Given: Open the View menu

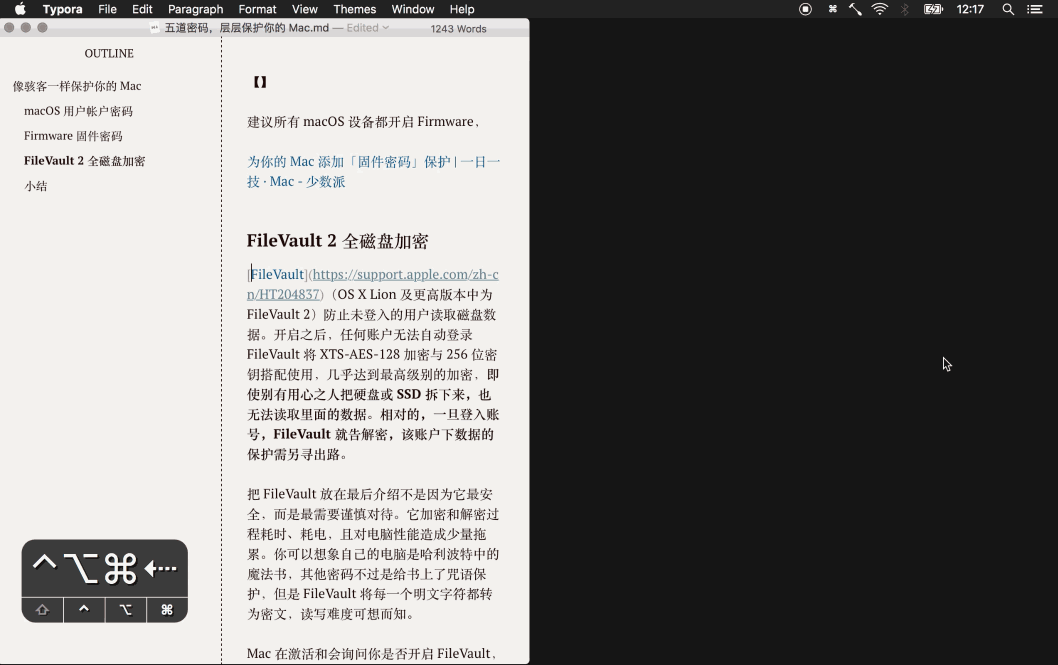Looking at the screenshot, I should point(304,9).
